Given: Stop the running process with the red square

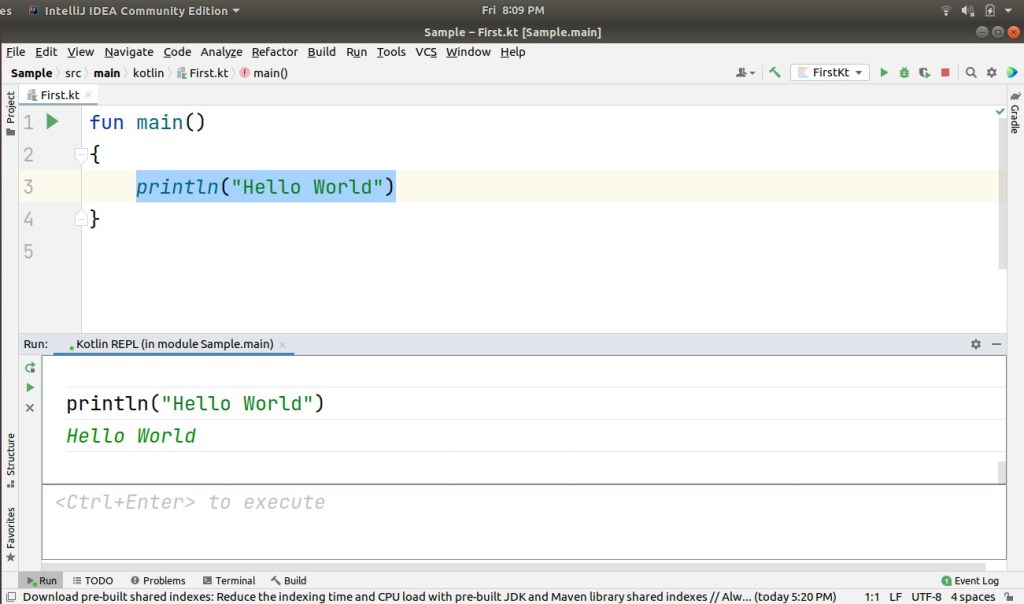Looking at the screenshot, I should pyautogui.click(x=944, y=72).
